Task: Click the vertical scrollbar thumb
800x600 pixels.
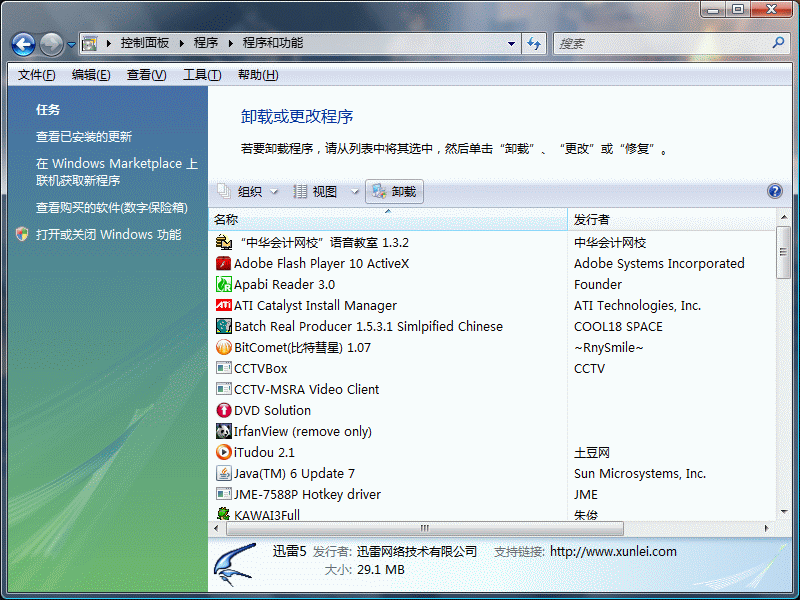Action: pos(783,253)
